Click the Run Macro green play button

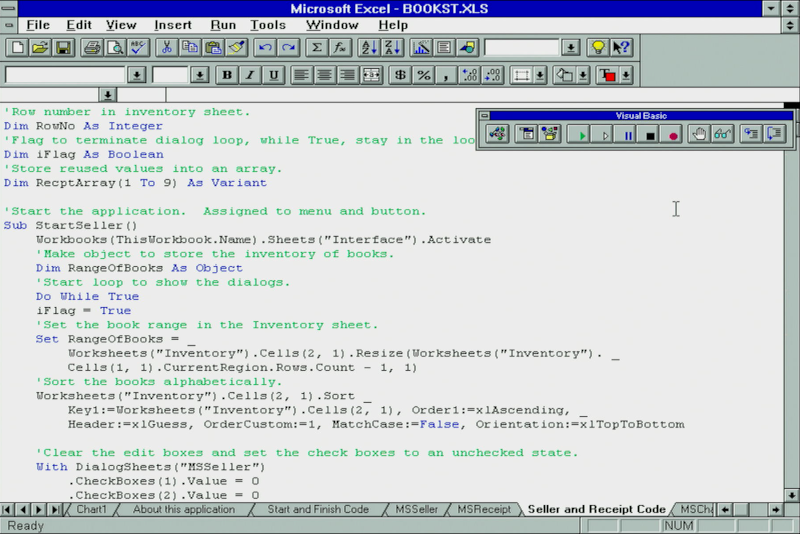(579, 134)
